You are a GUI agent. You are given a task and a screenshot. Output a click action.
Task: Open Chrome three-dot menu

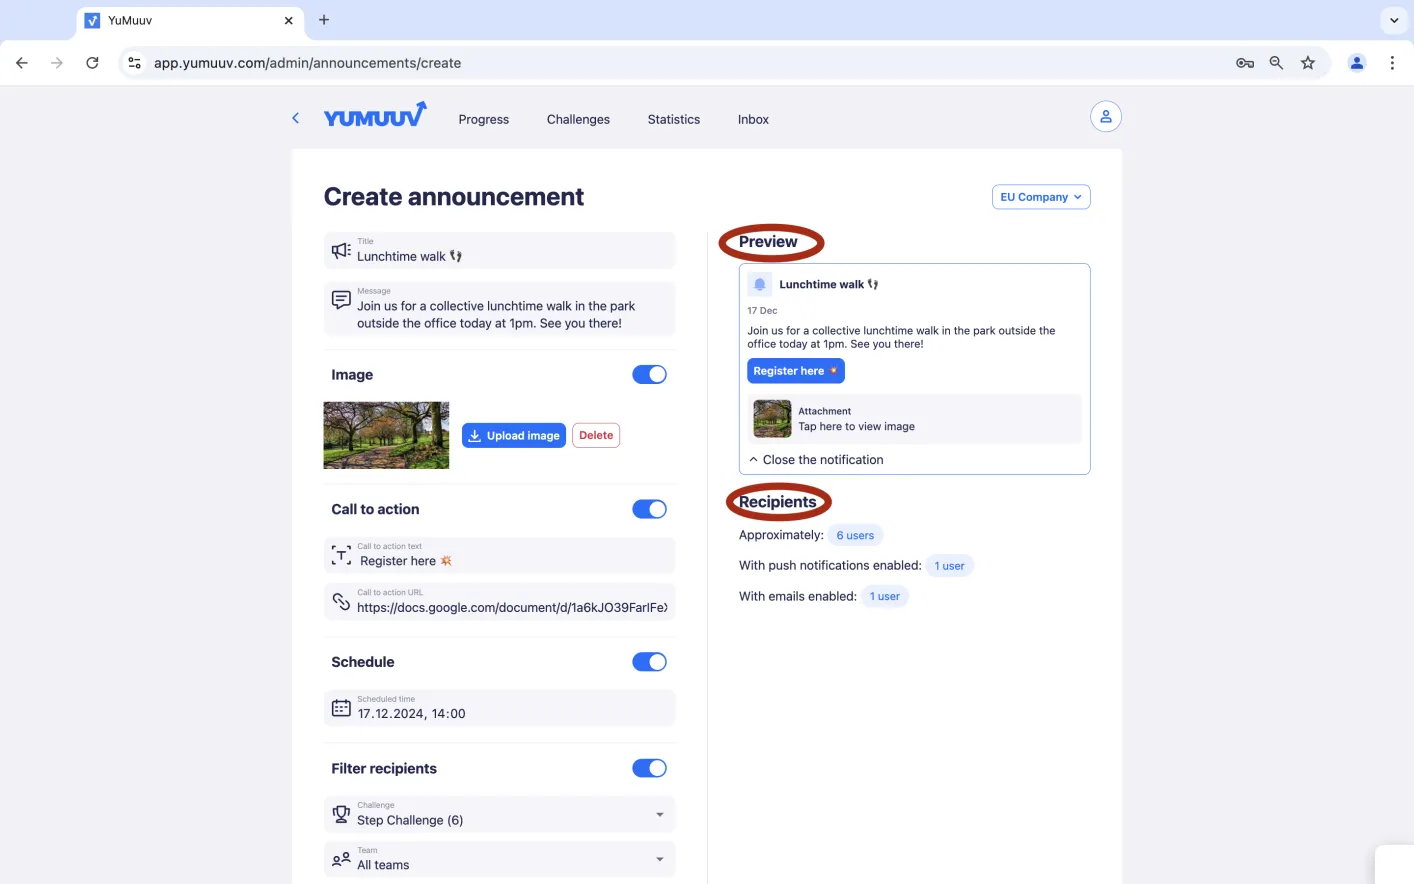tap(1392, 63)
